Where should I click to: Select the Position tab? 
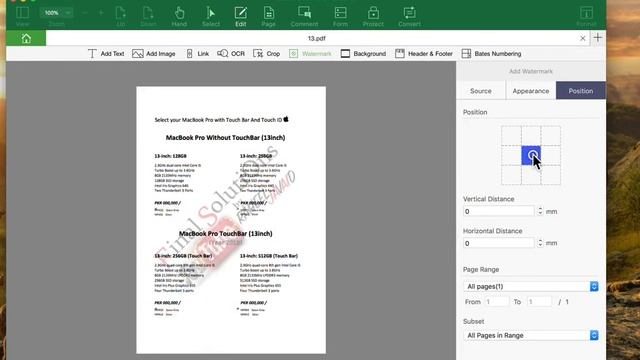(581, 91)
